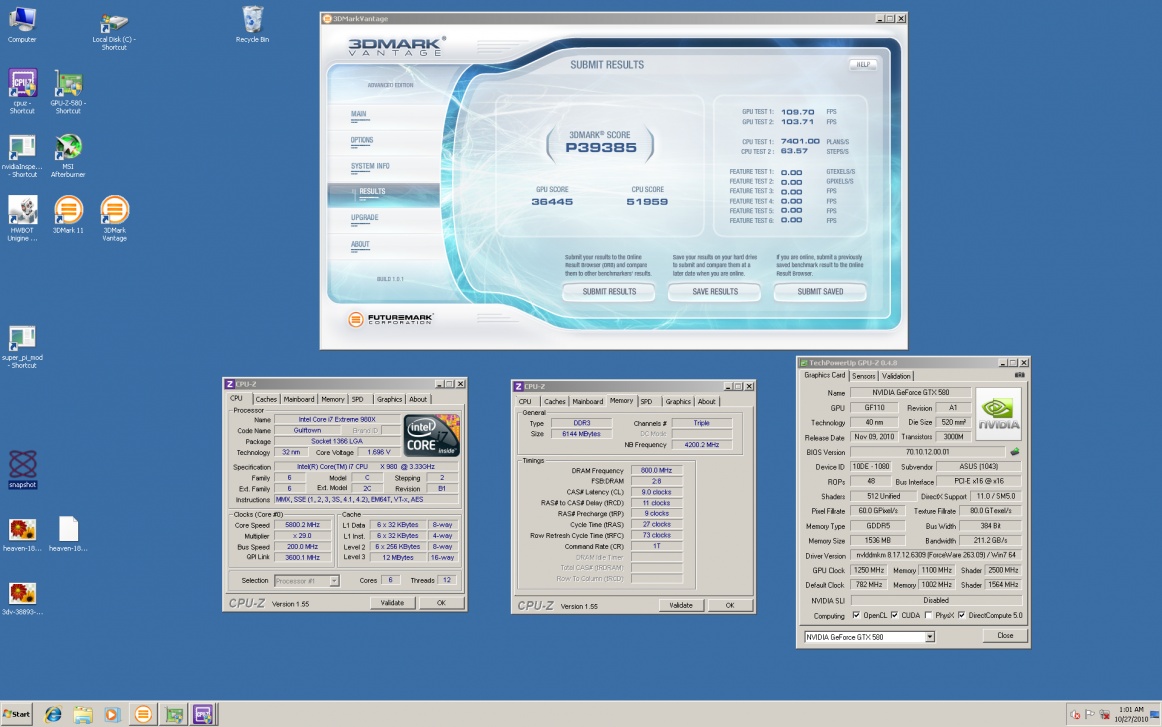The height and width of the screenshot is (727, 1162).
Task: Switch to the Sensors tab in GPU-Z
Action: click(863, 376)
